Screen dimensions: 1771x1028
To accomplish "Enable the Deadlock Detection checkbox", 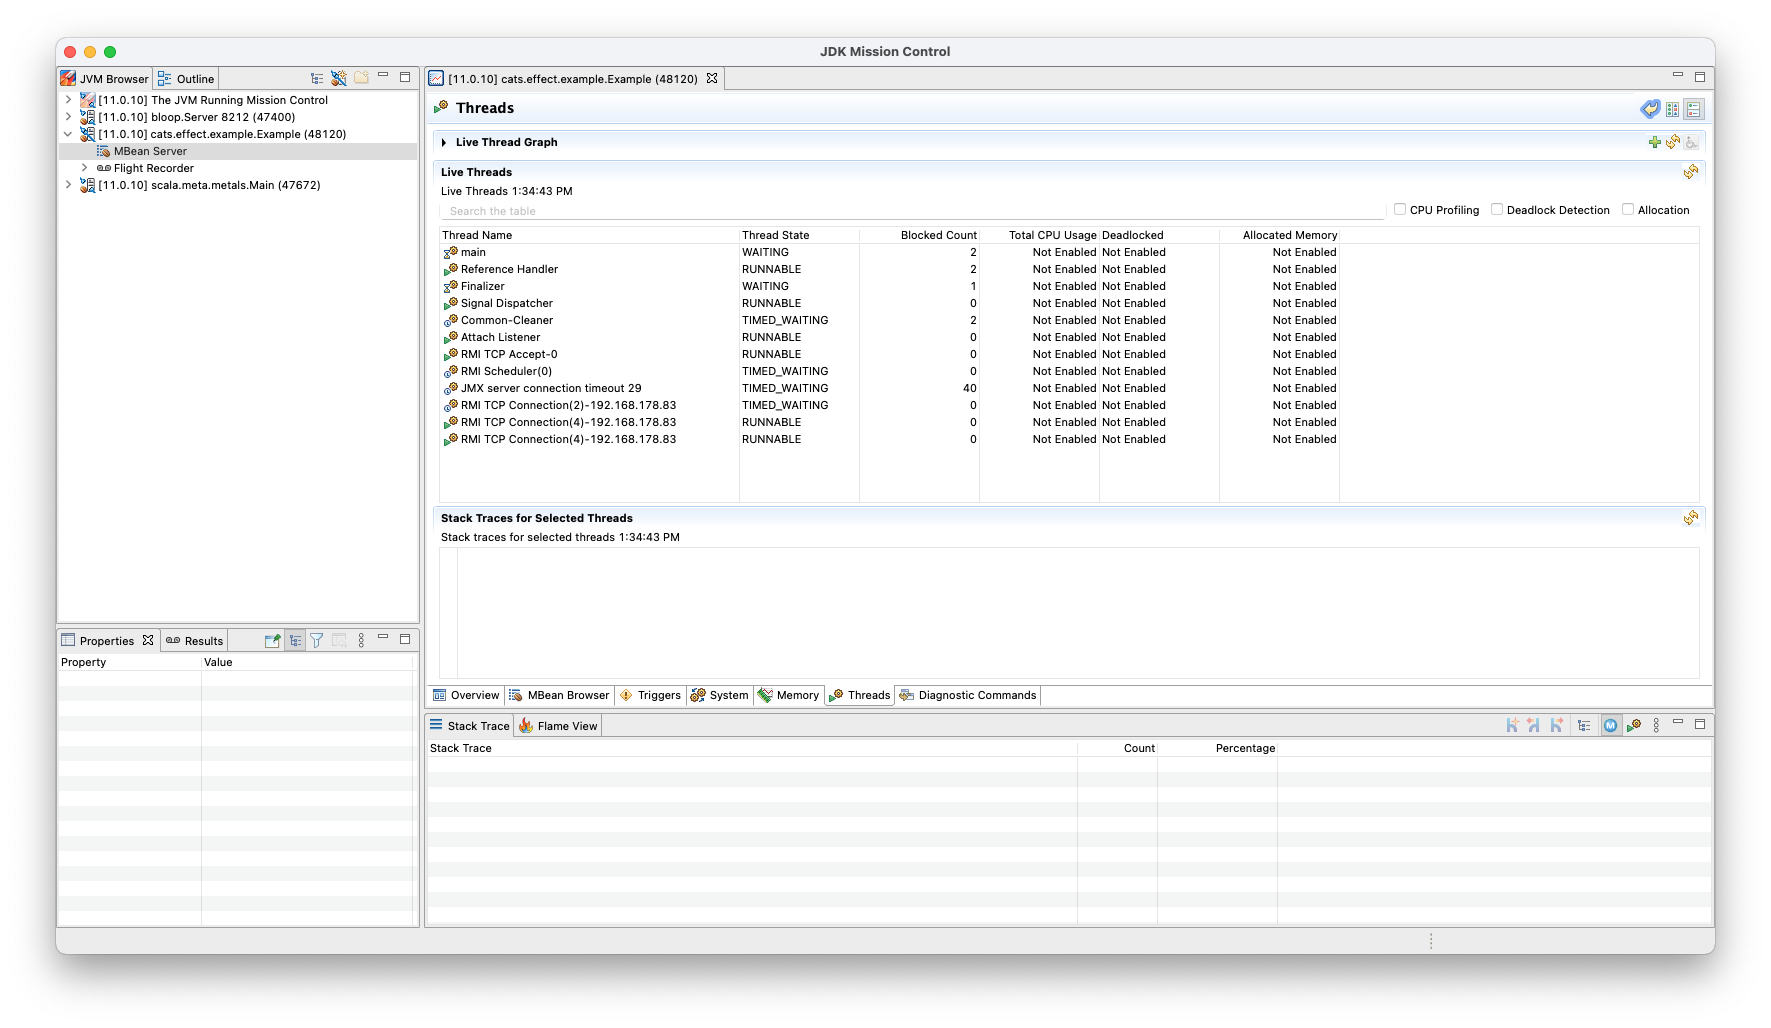I will (1497, 210).
